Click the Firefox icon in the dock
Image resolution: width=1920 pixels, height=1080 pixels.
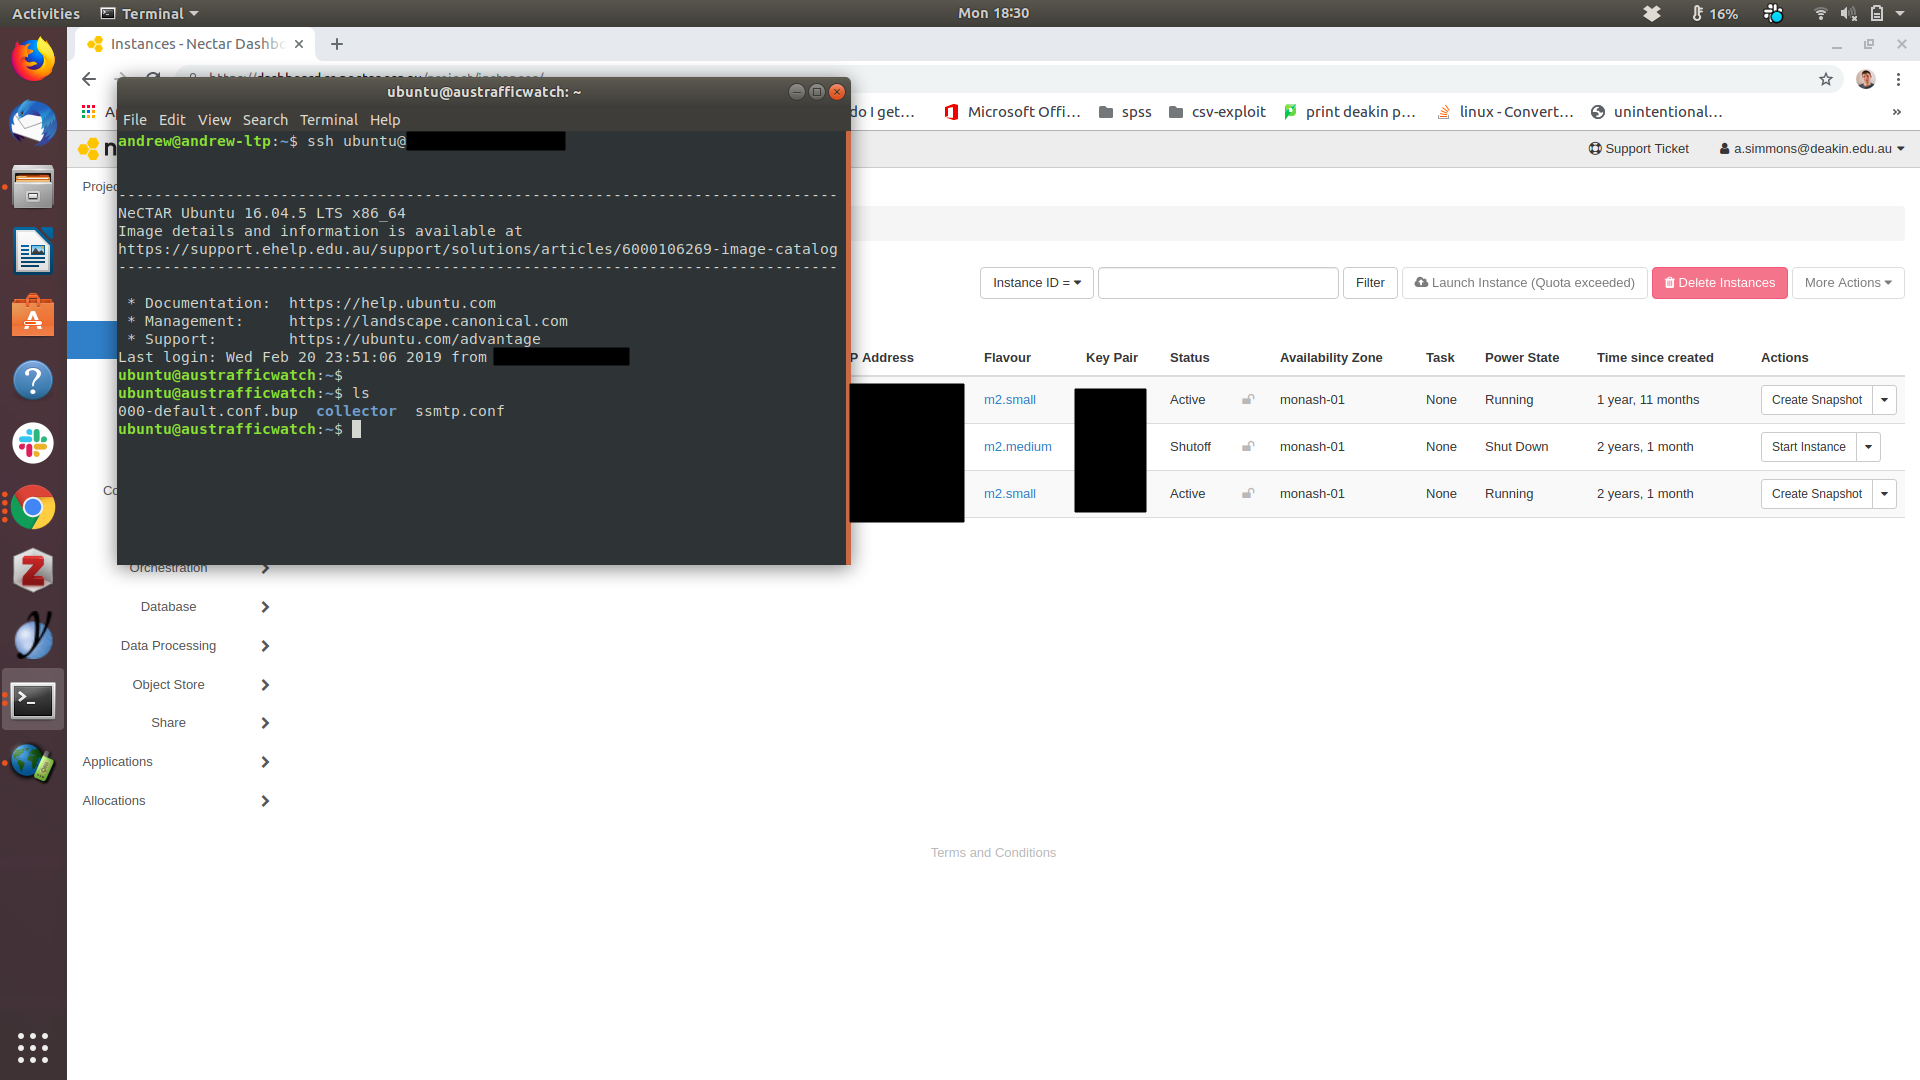pos(33,59)
